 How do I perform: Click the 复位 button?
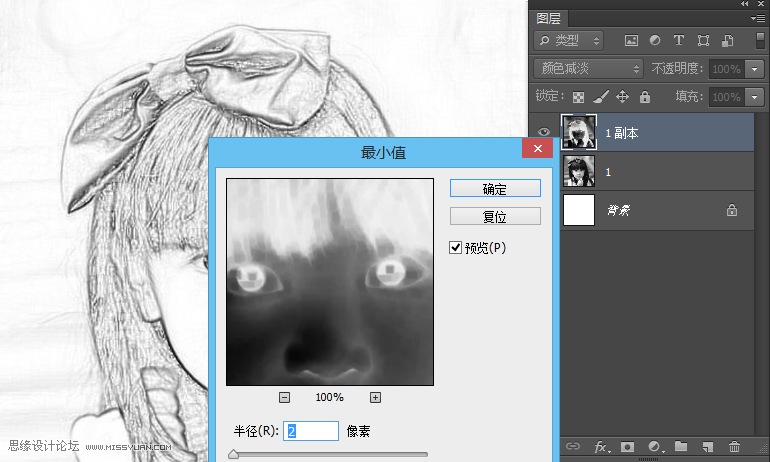click(495, 217)
